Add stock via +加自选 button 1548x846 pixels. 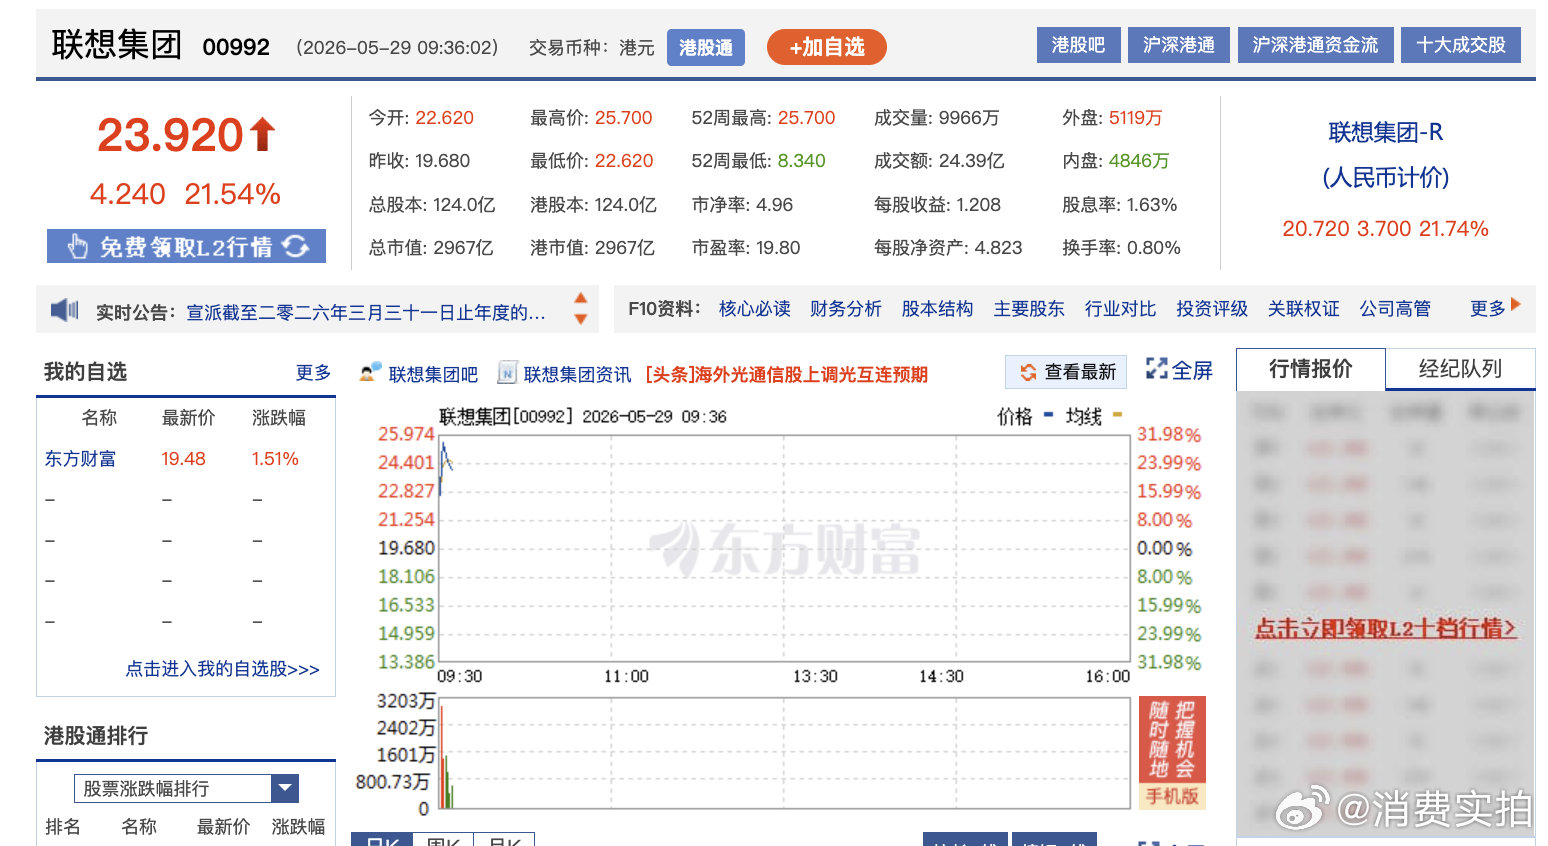pyautogui.click(x=827, y=47)
